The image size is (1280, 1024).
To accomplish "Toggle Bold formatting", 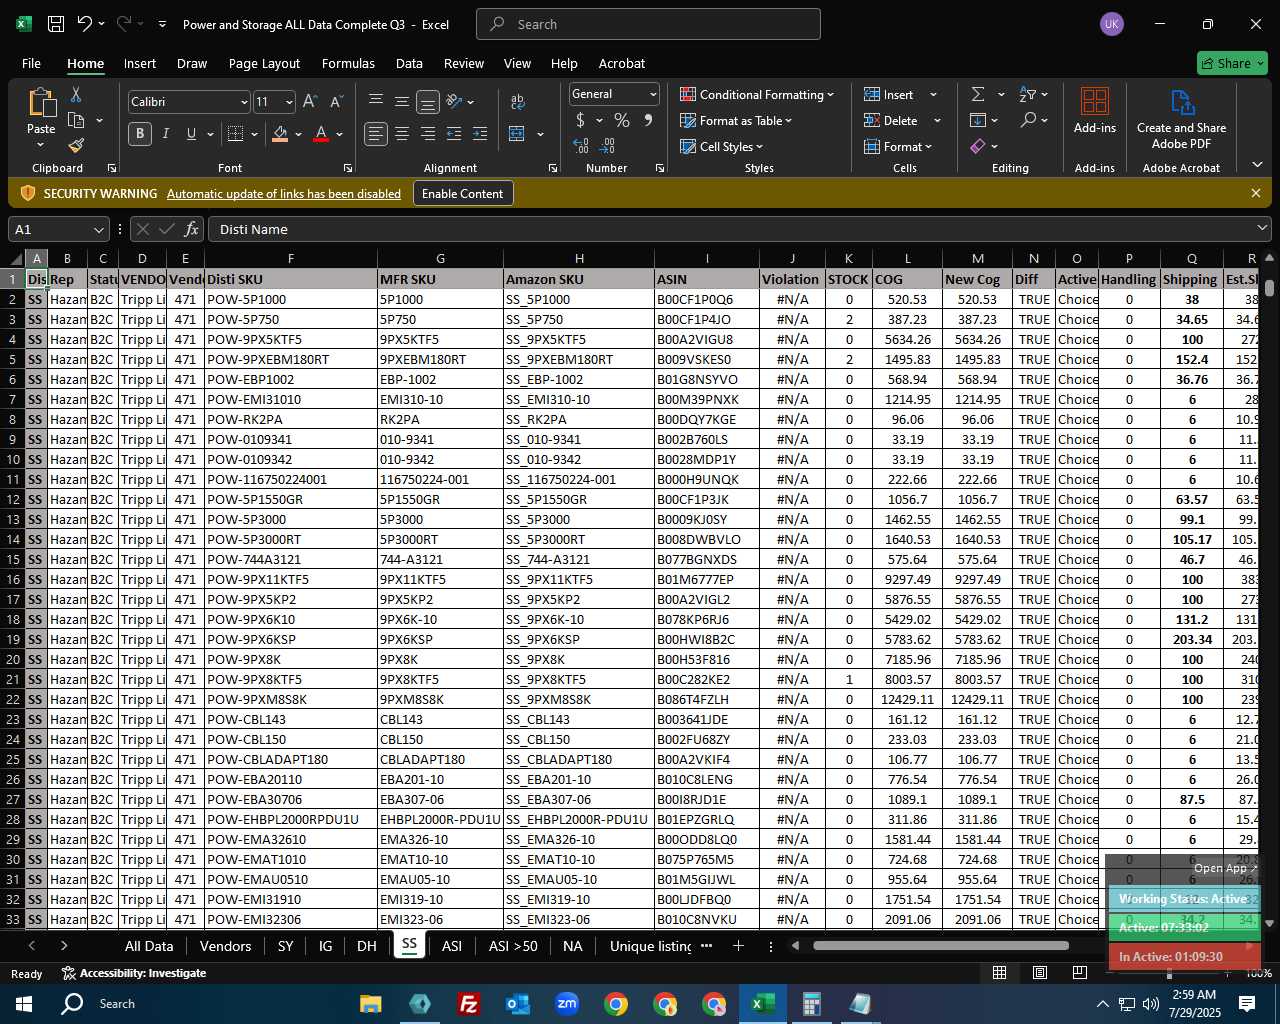I will coord(140,134).
